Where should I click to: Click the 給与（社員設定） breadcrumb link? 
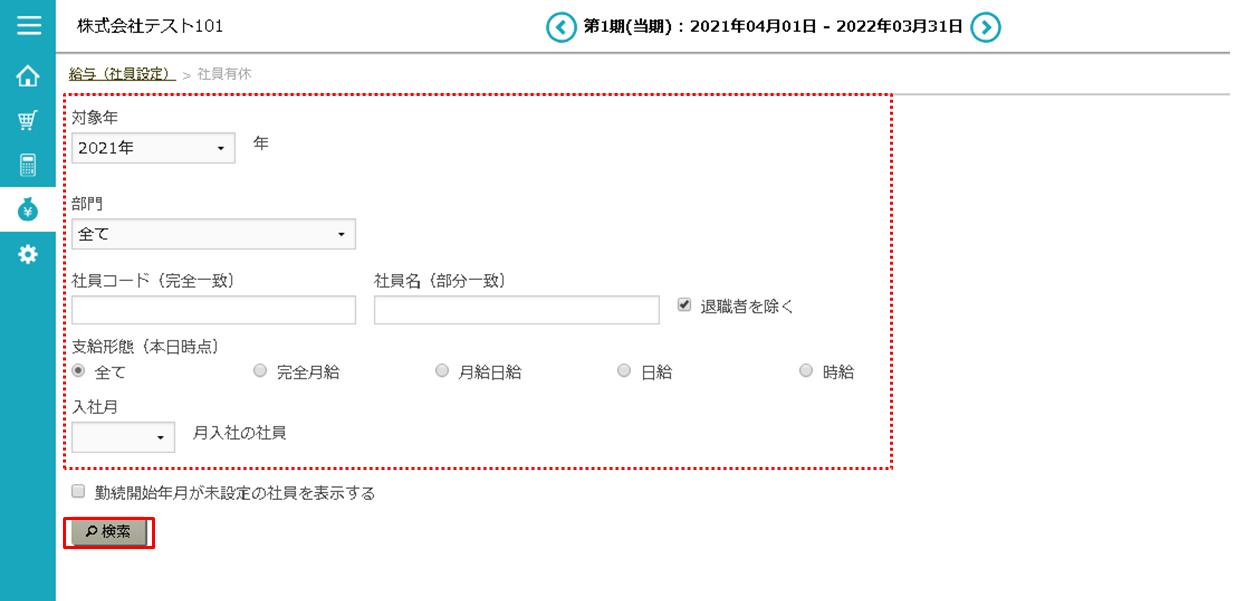point(122,74)
